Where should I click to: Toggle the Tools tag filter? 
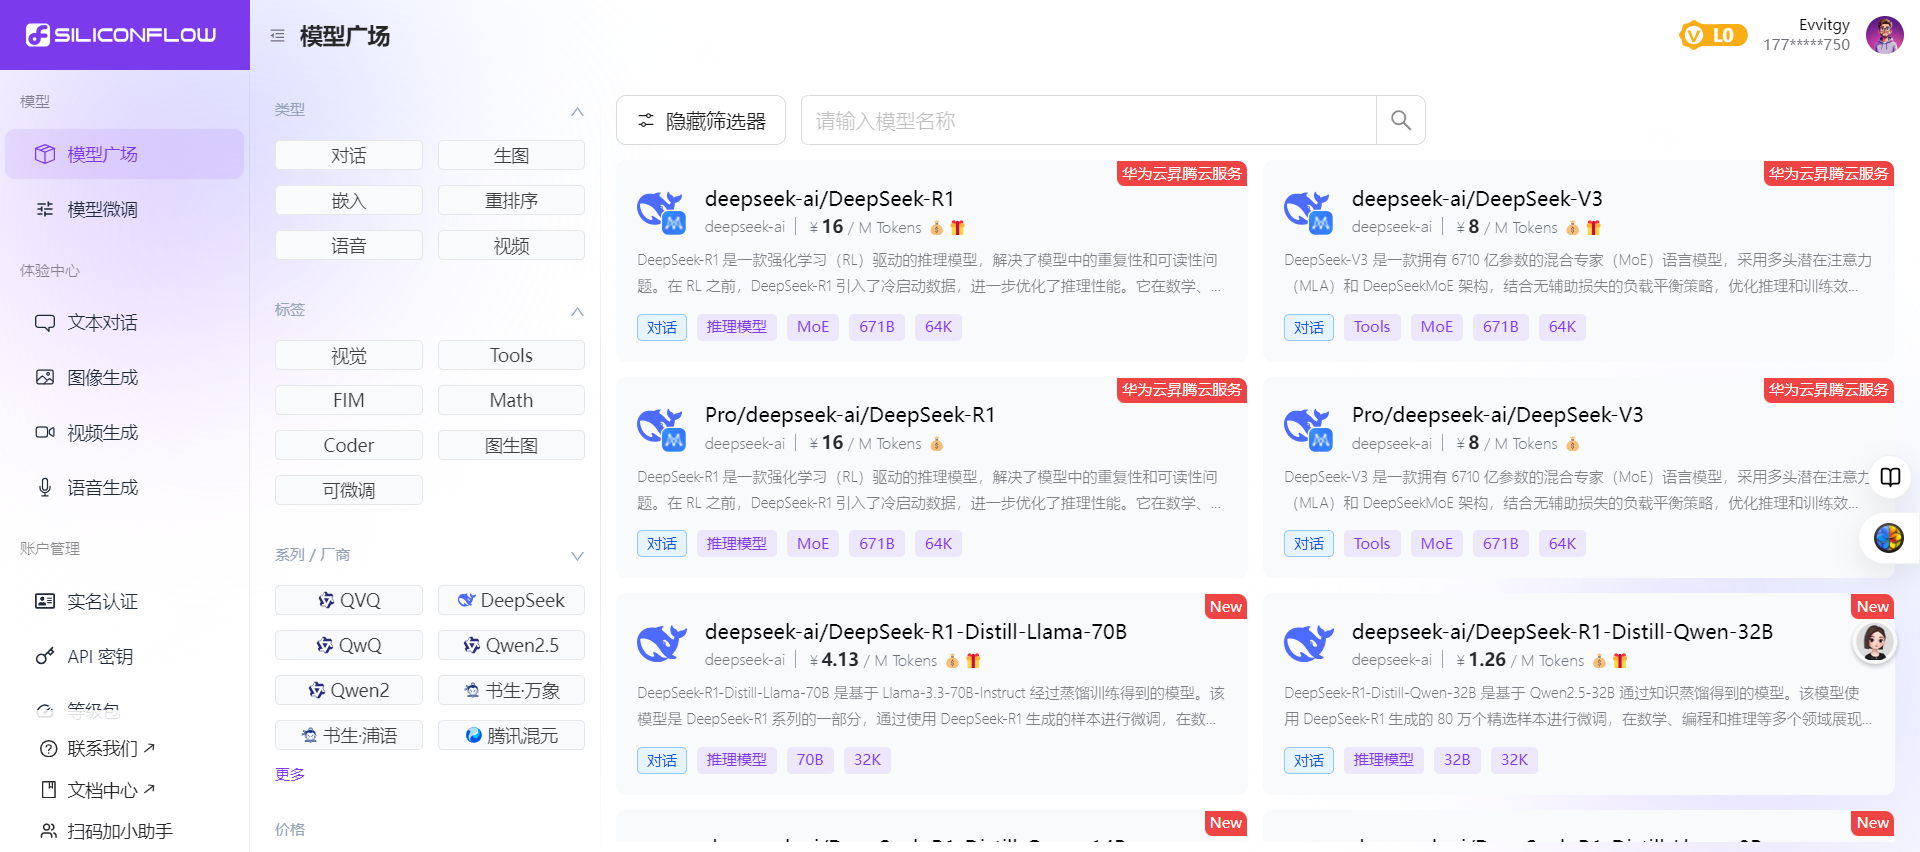(x=511, y=355)
